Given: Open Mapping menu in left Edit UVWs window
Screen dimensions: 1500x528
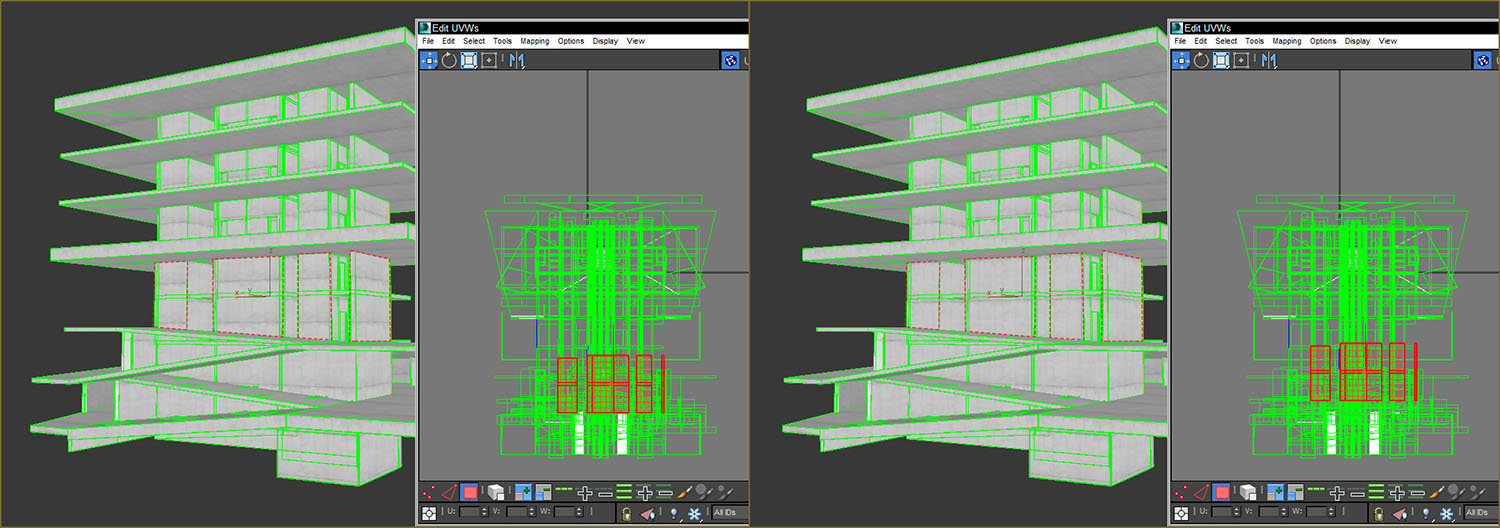Looking at the screenshot, I should tap(534, 41).
